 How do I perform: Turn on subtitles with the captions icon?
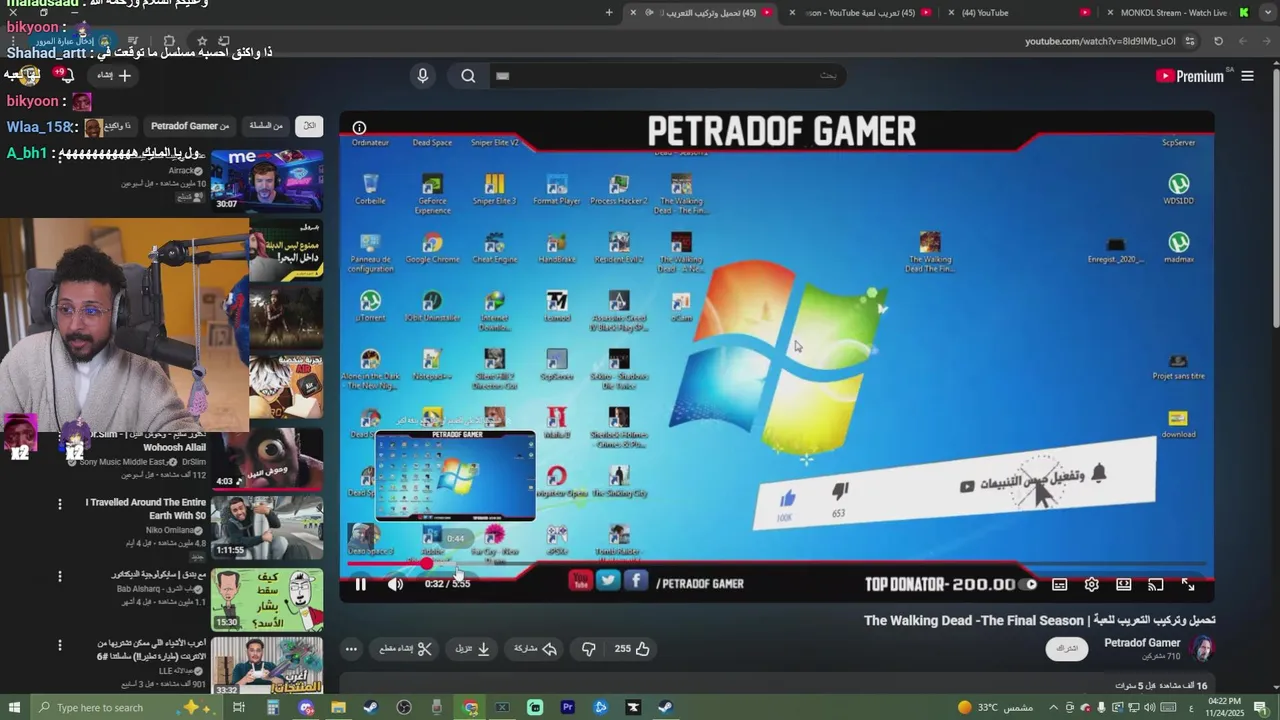(1060, 584)
